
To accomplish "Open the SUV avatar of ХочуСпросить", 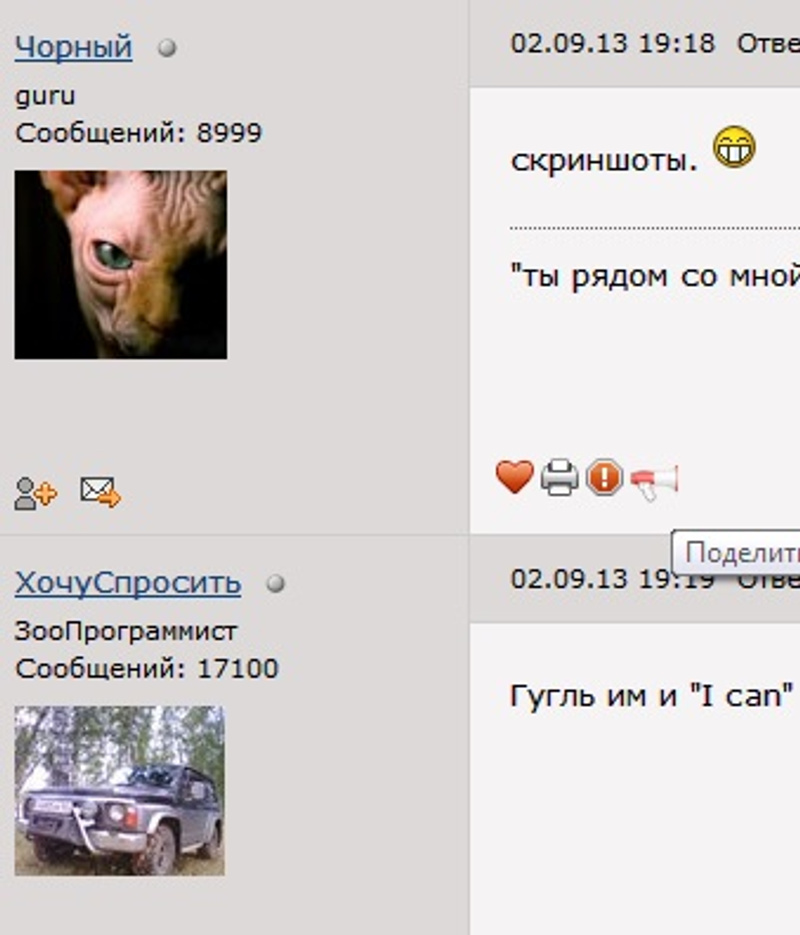I will point(119,791).
